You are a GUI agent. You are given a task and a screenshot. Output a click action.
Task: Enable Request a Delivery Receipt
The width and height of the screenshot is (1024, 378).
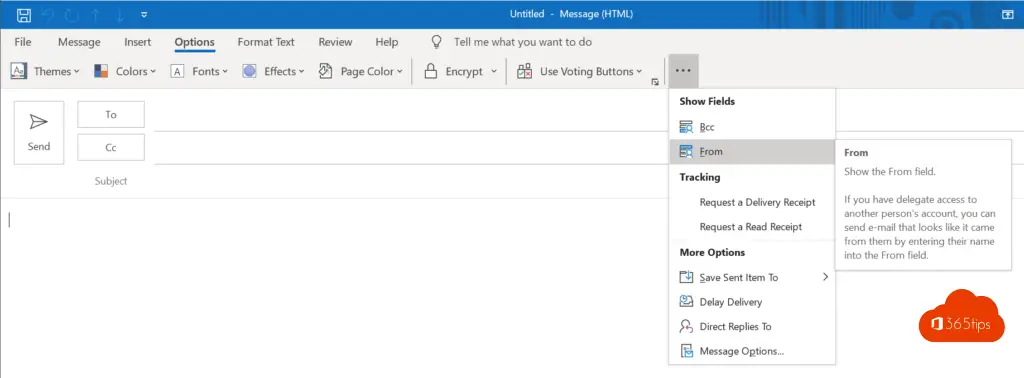pyautogui.click(x=752, y=202)
